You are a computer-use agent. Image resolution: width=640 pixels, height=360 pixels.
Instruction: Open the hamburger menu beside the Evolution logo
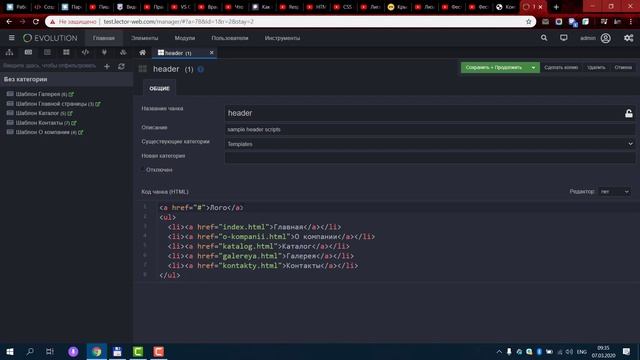[11, 38]
